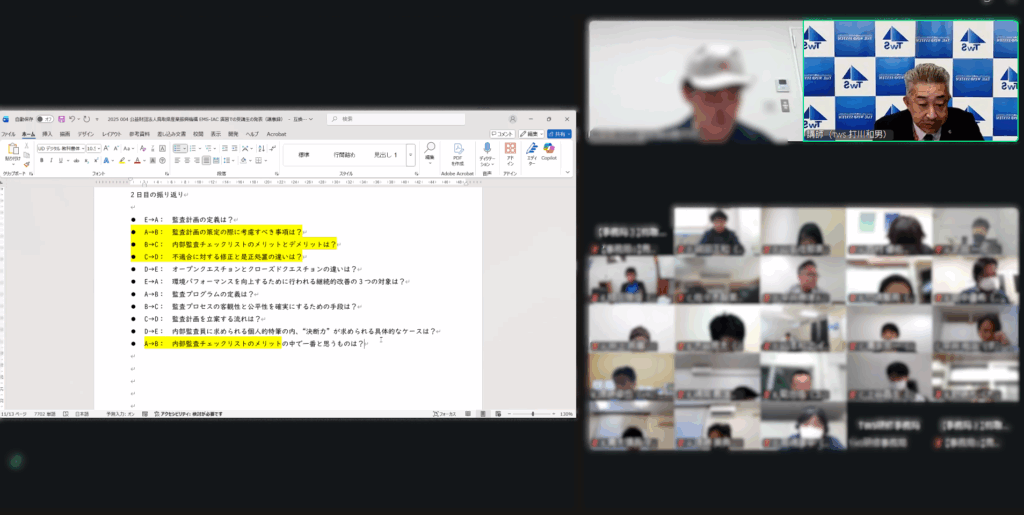Toggle the bullet list button

tap(178, 148)
